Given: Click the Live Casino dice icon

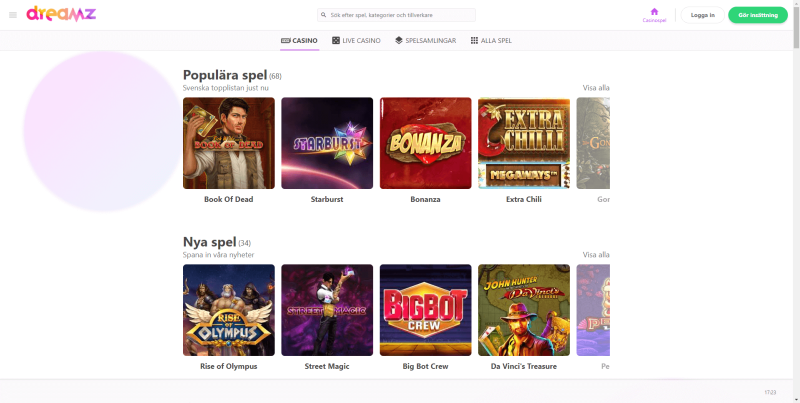Looking at the screenshot, I should [x=336, y=40].
